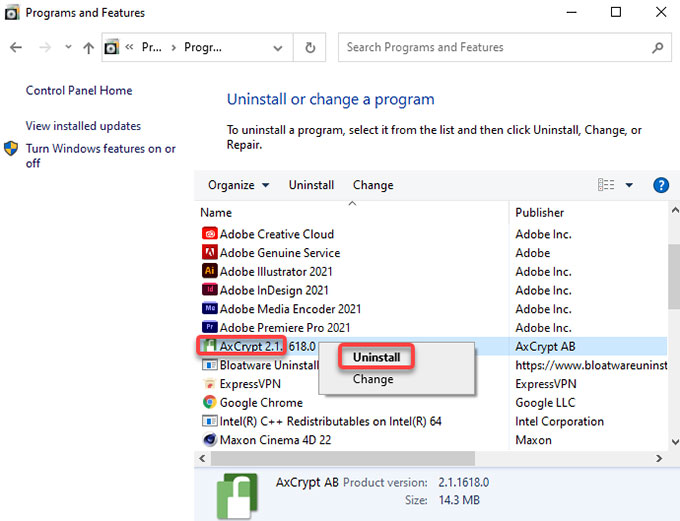The height and width of the screenshot is (521, 680).
Task: Click the Google Chrome icon
Action: coord(209,402)
